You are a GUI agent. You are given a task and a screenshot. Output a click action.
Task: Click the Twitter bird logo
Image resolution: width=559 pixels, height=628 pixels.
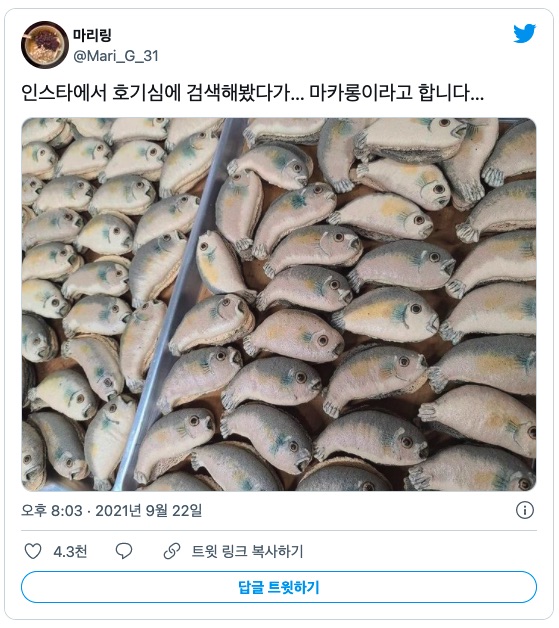(x=525, y=34)
